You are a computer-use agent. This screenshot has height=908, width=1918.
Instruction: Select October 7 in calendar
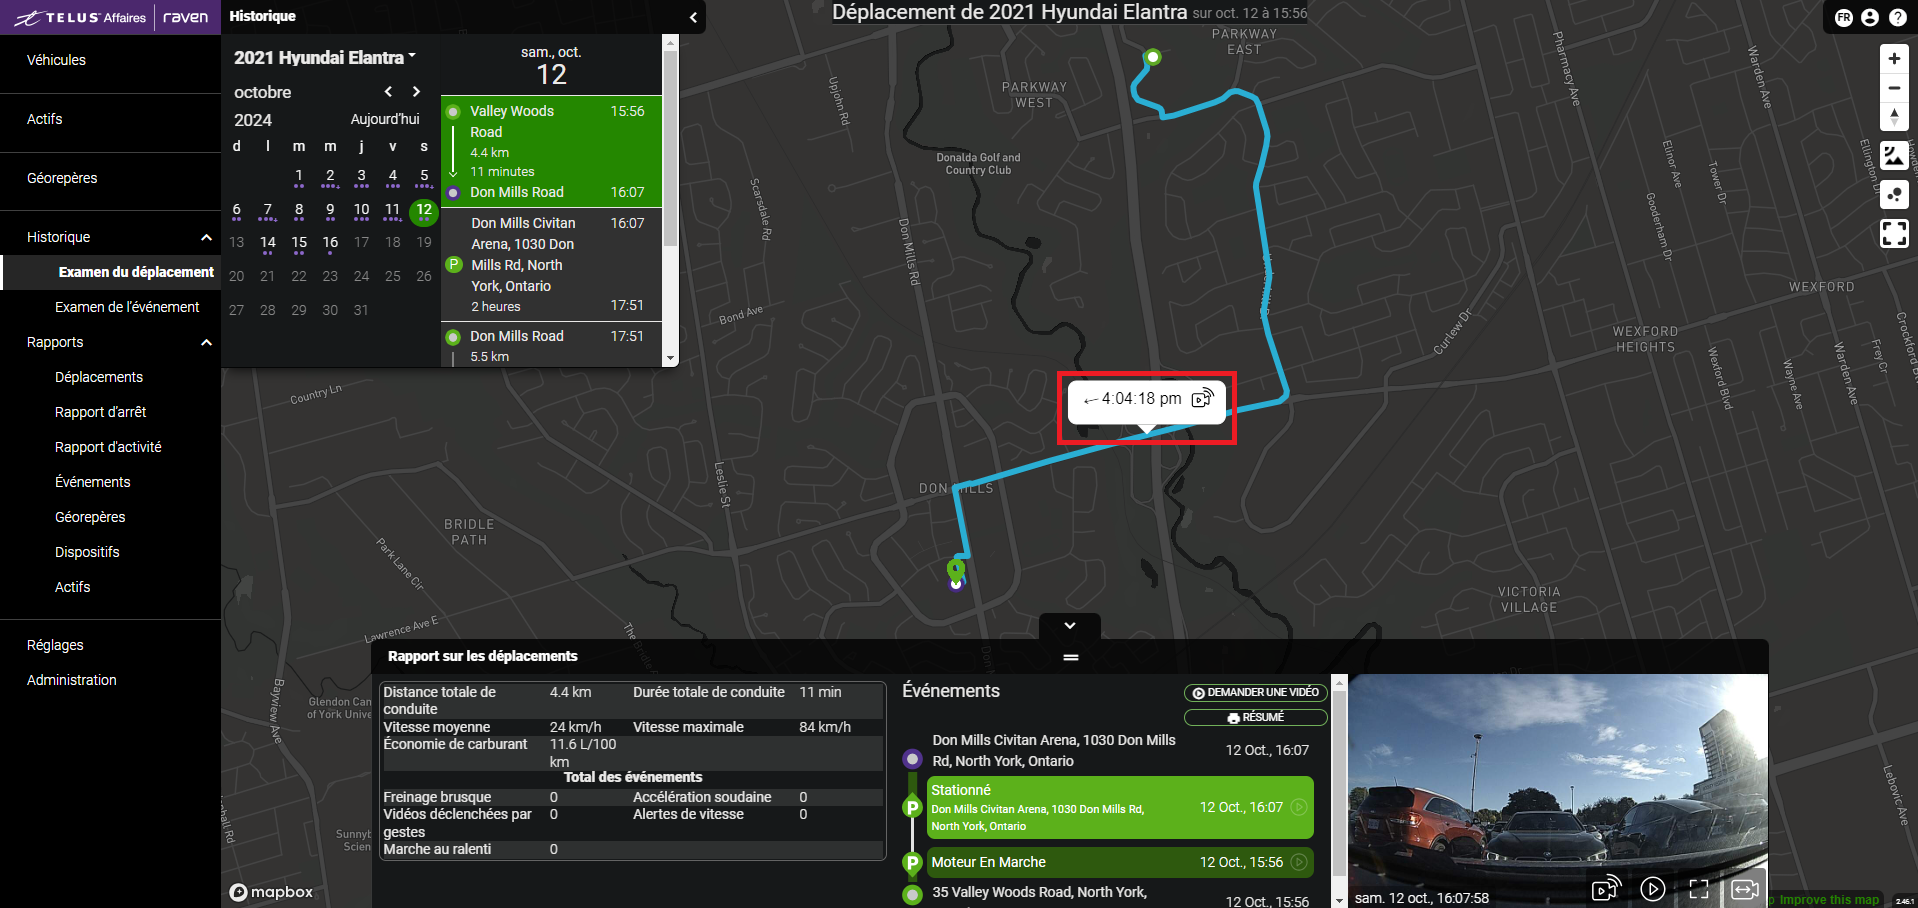(268, 210)
